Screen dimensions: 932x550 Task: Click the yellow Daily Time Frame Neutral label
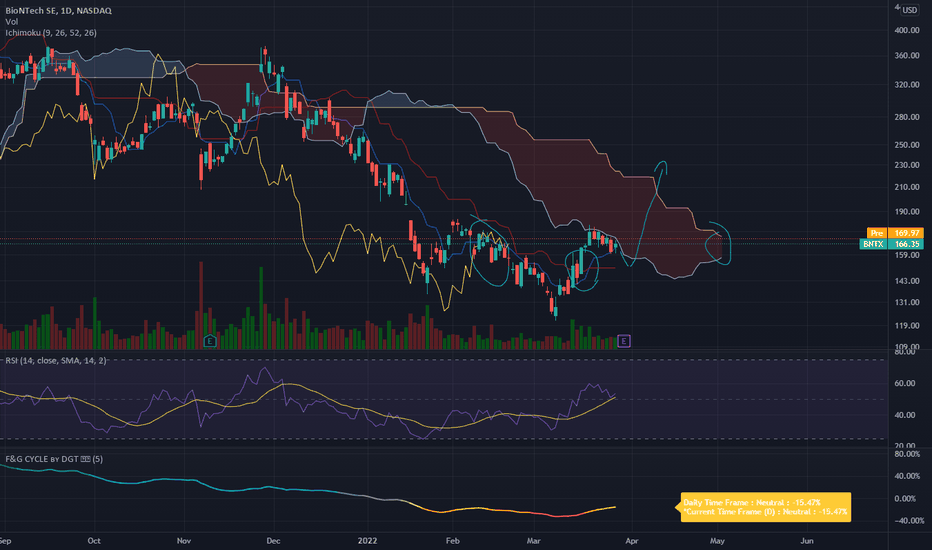click(x=766, y=507)
